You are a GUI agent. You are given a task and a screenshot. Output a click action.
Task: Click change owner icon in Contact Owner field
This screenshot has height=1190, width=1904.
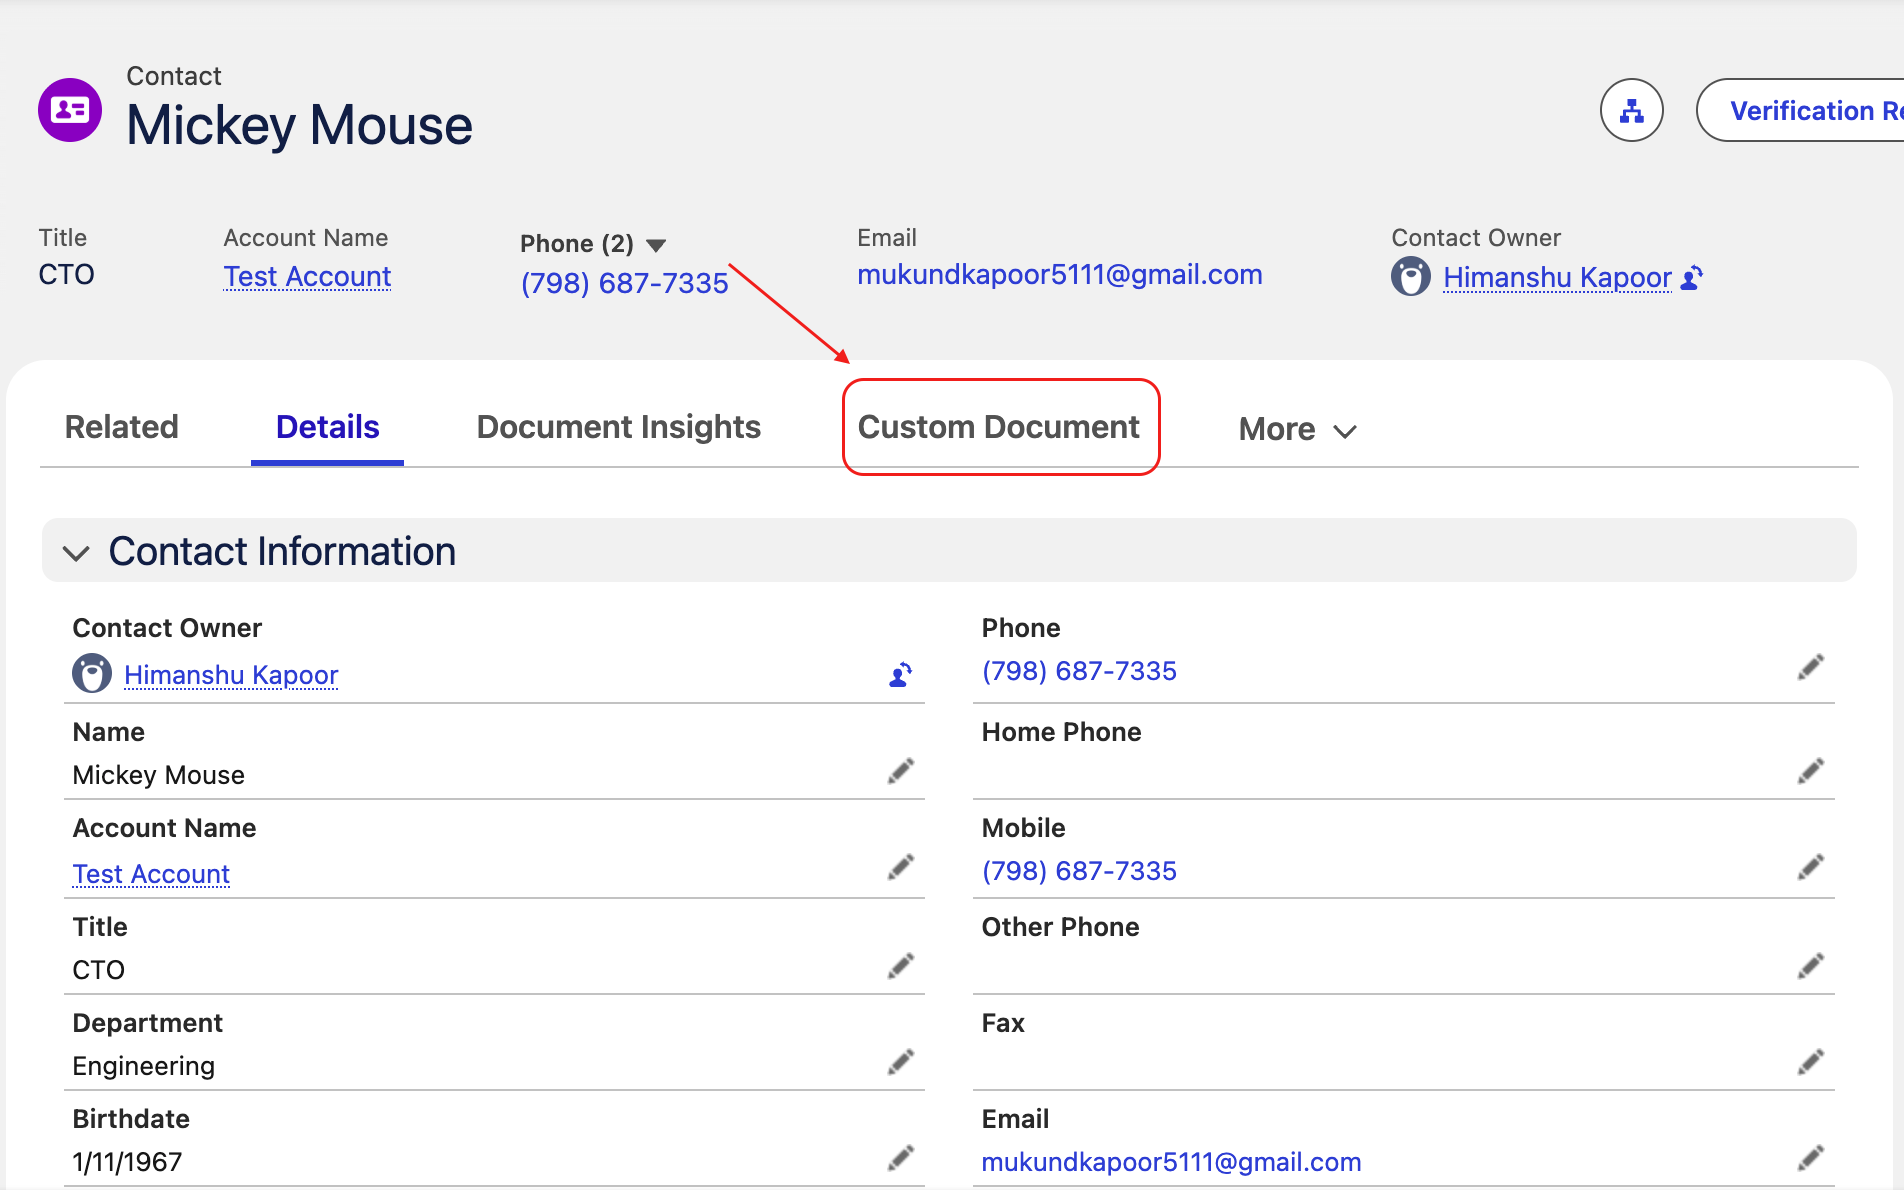900,675
